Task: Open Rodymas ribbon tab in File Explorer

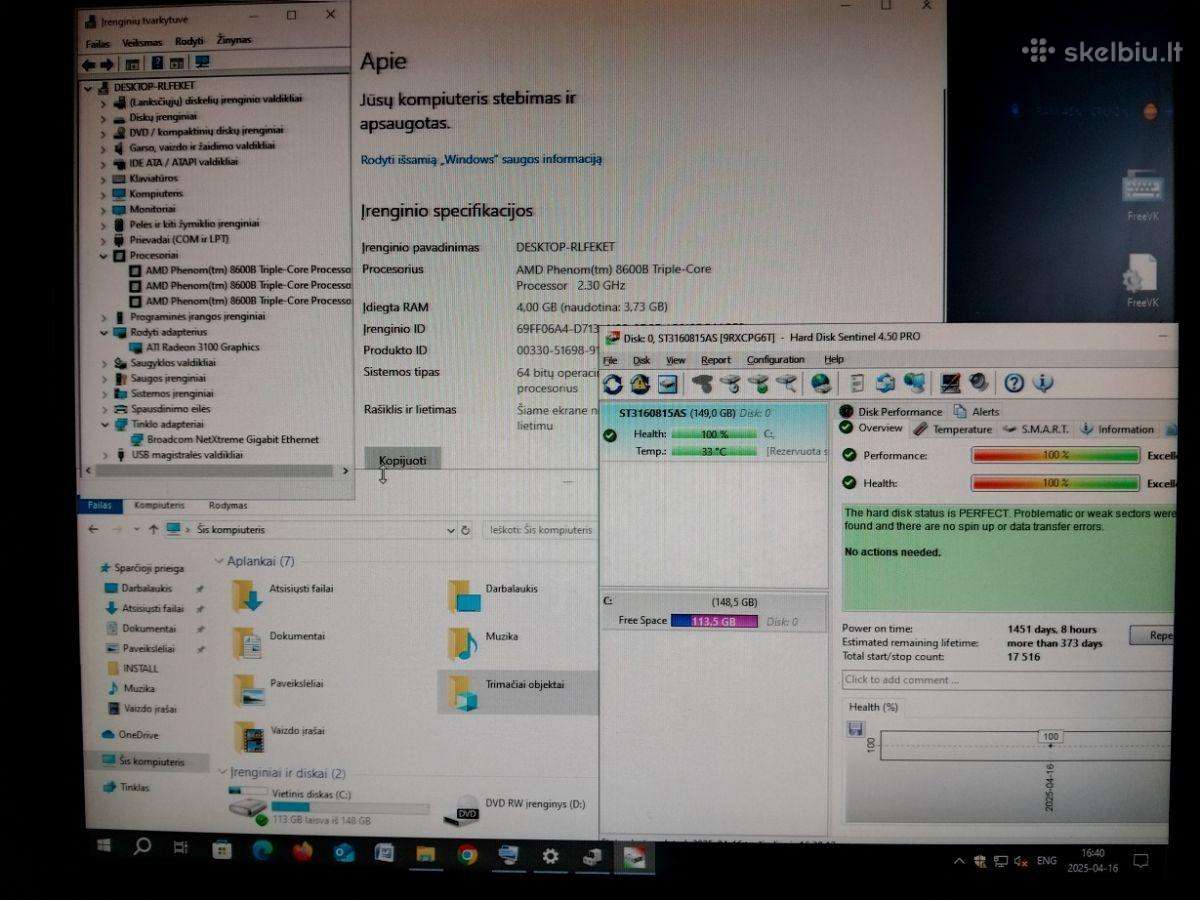Action: click(228, 506)
